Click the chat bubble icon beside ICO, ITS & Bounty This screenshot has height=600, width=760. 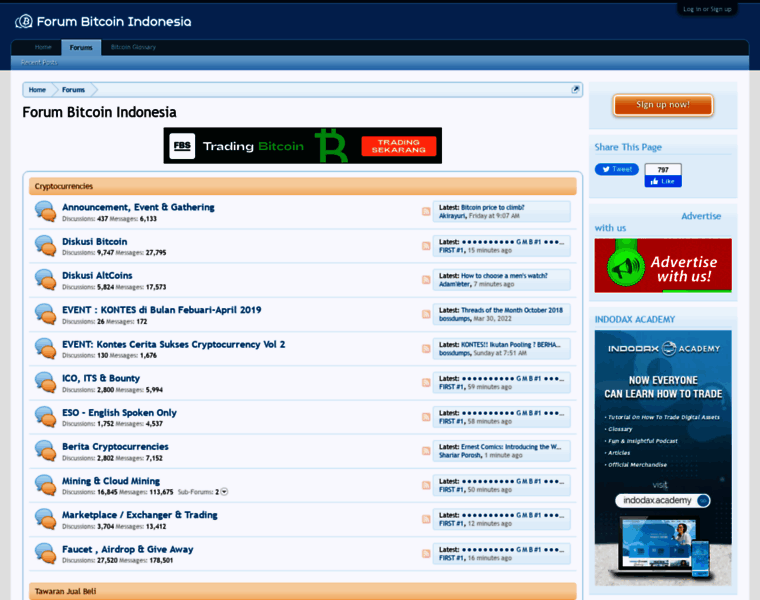pos(46,382)
